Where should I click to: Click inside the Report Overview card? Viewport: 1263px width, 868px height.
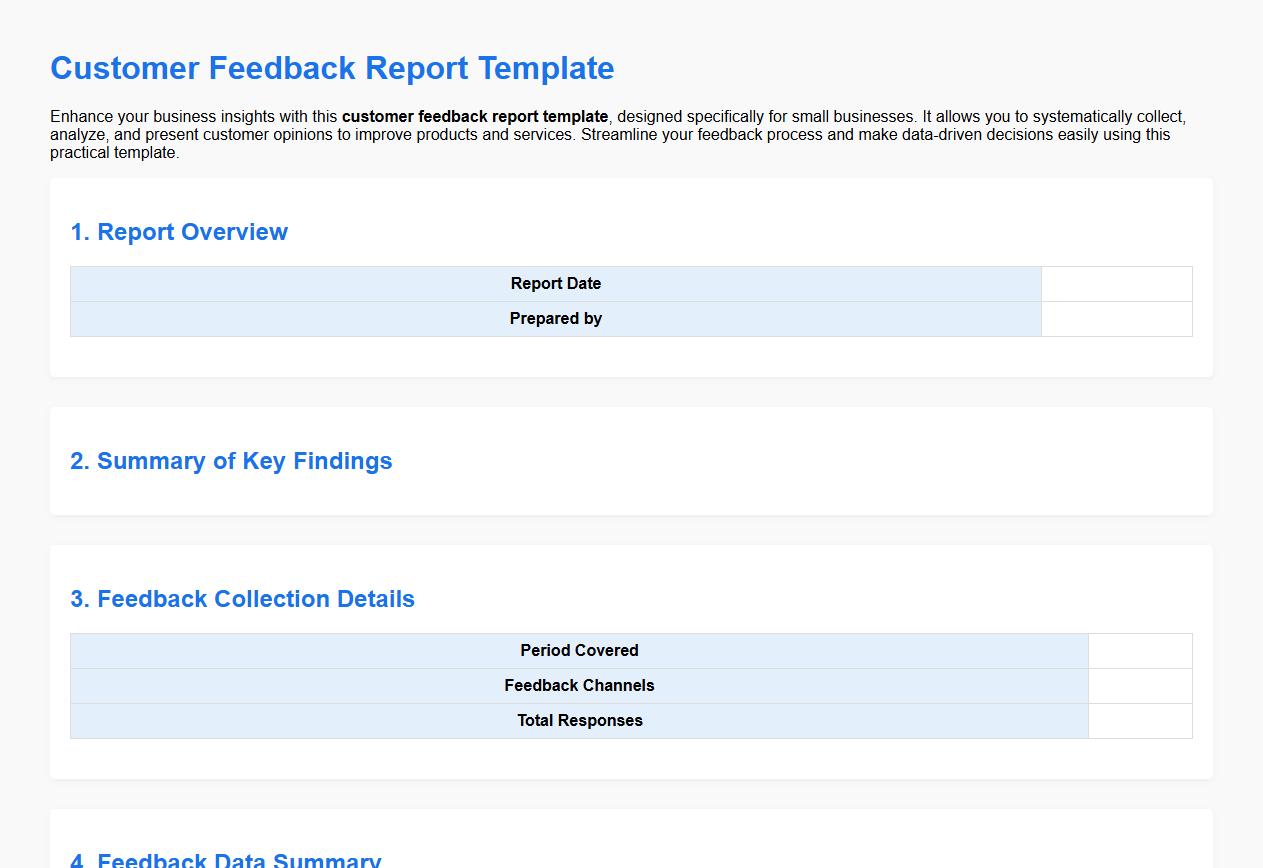coord(628,360)
